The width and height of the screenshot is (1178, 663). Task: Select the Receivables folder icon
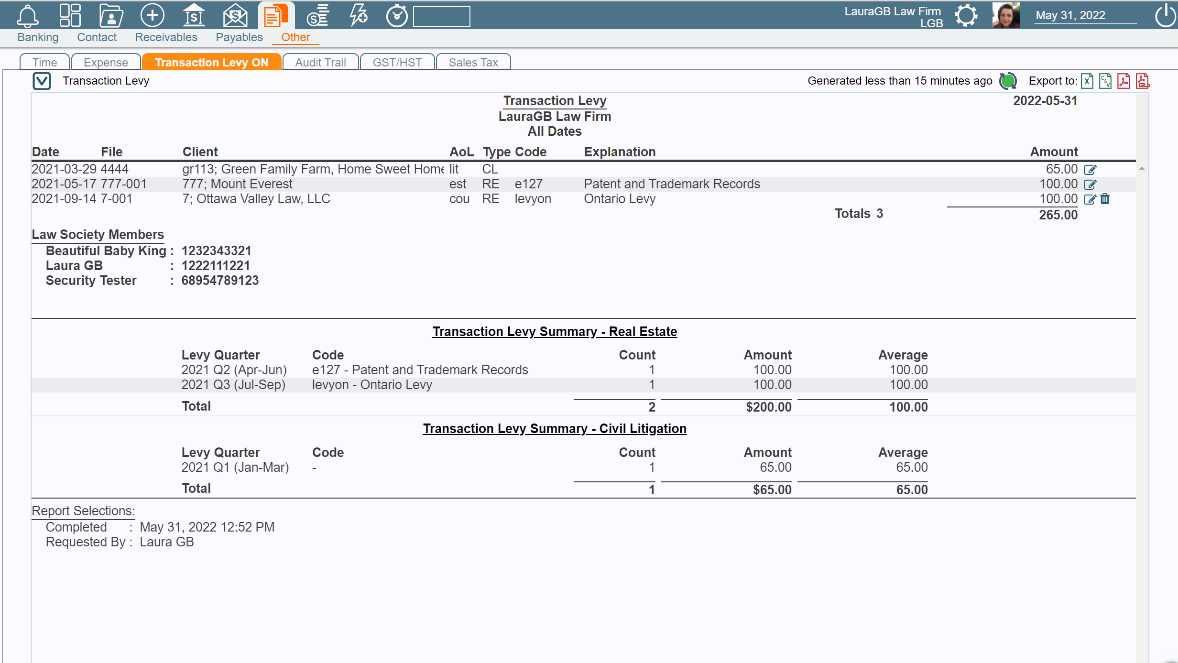point(110,15)
